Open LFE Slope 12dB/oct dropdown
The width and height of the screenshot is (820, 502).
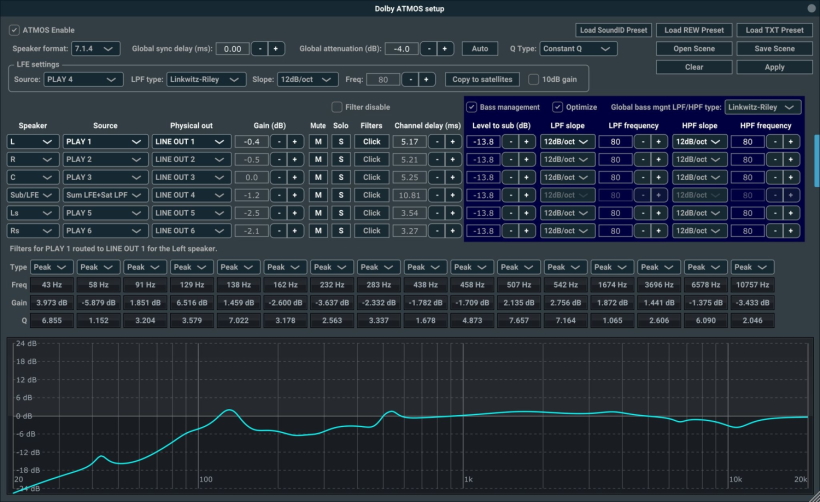pyautogui.click(x=308, y=79)
